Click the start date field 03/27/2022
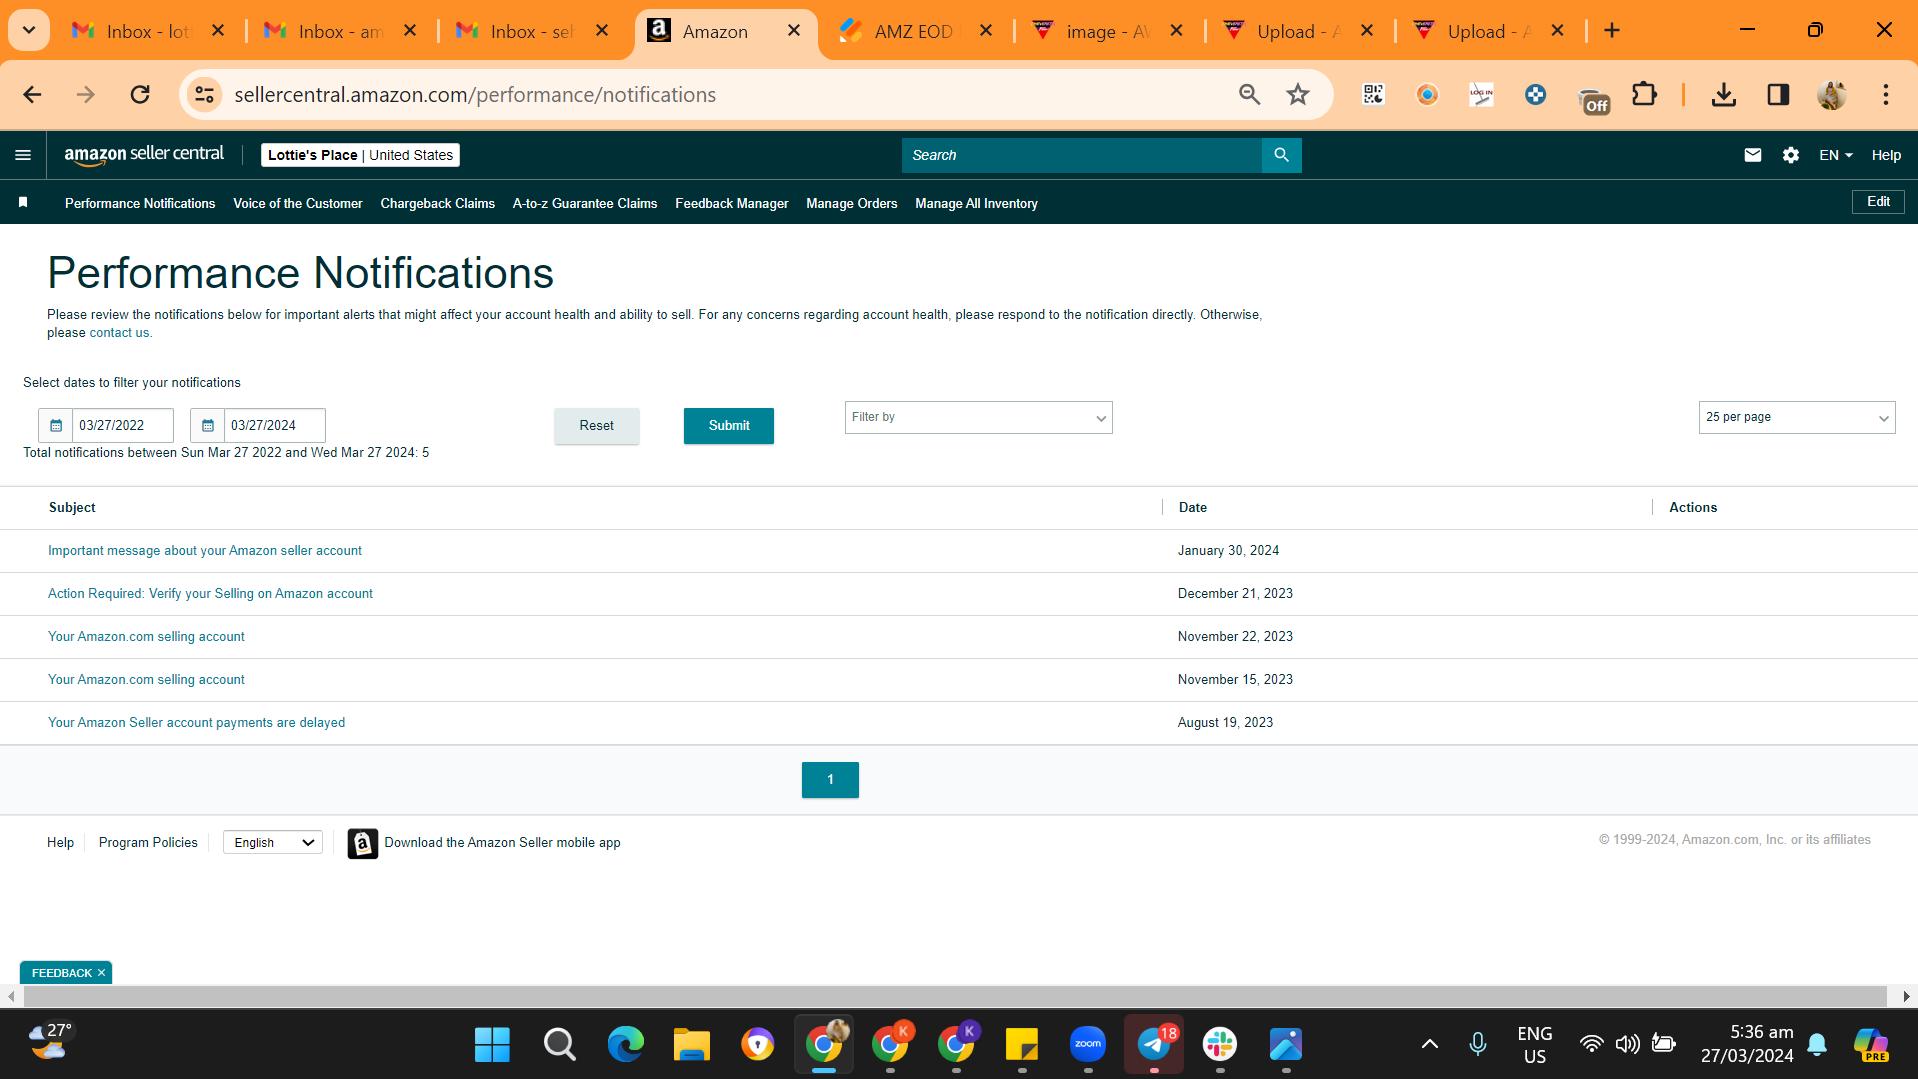 click(x=122, y=425)
